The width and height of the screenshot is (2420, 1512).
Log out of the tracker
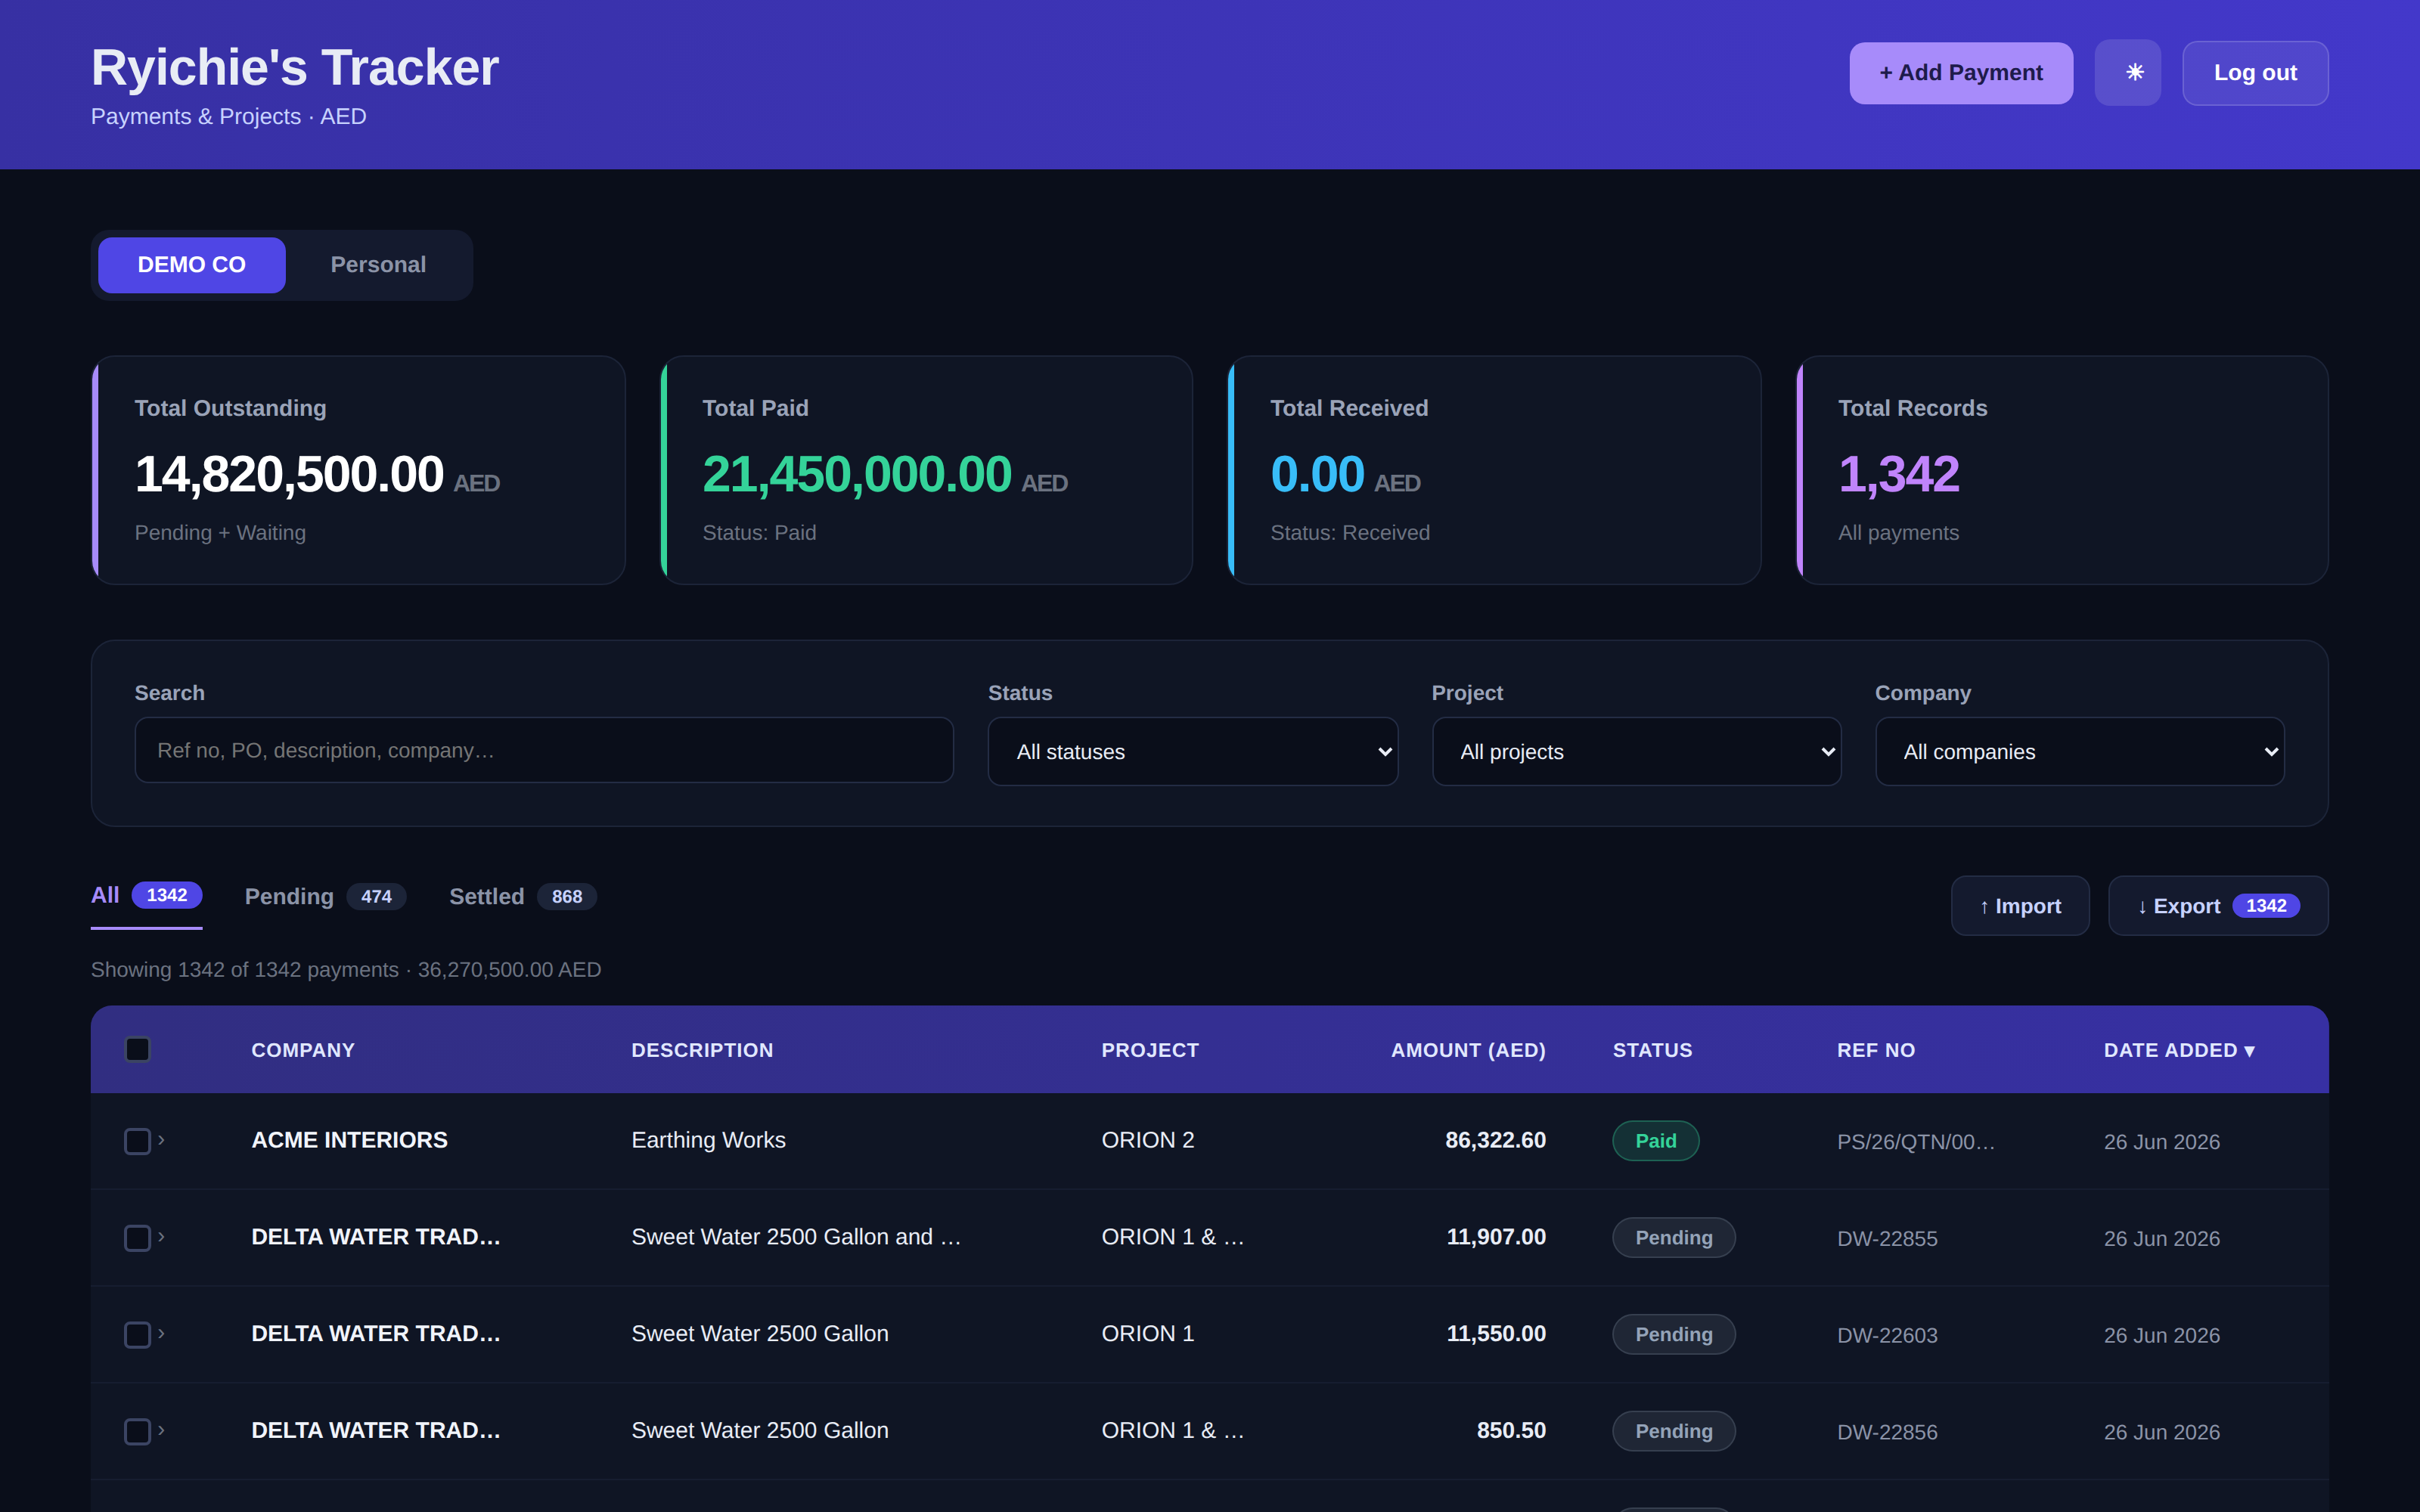(2254, 73)
